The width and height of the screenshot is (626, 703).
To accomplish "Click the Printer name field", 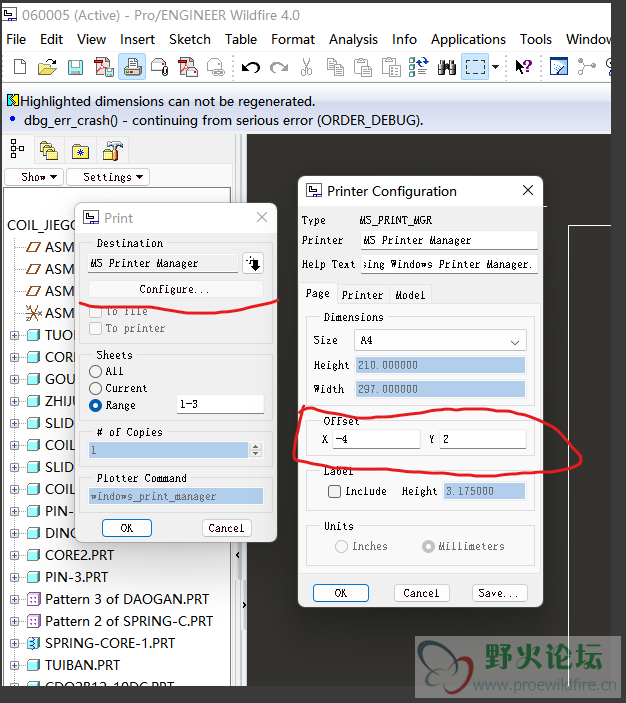I will 449,240.
